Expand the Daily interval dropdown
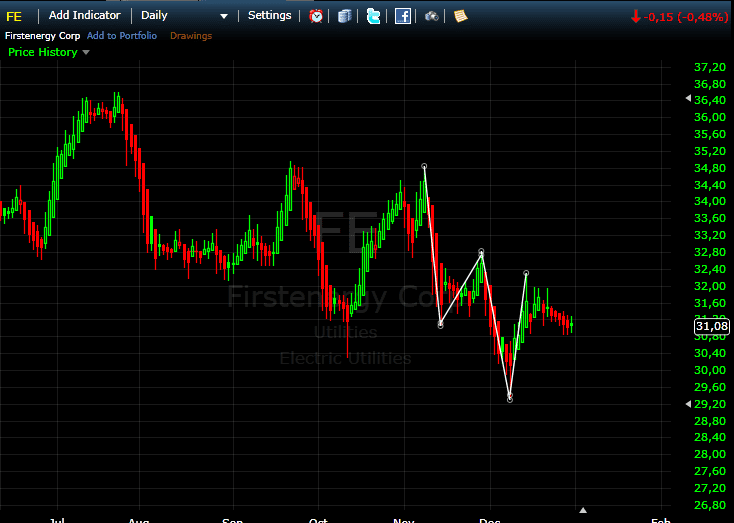This screenshot has height=523, width=734. pos(184,15)
